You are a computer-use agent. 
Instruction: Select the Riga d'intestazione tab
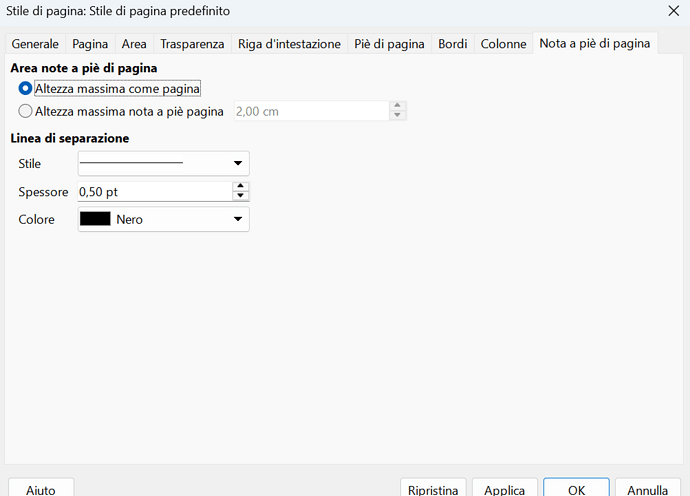[x=290, y=44]
